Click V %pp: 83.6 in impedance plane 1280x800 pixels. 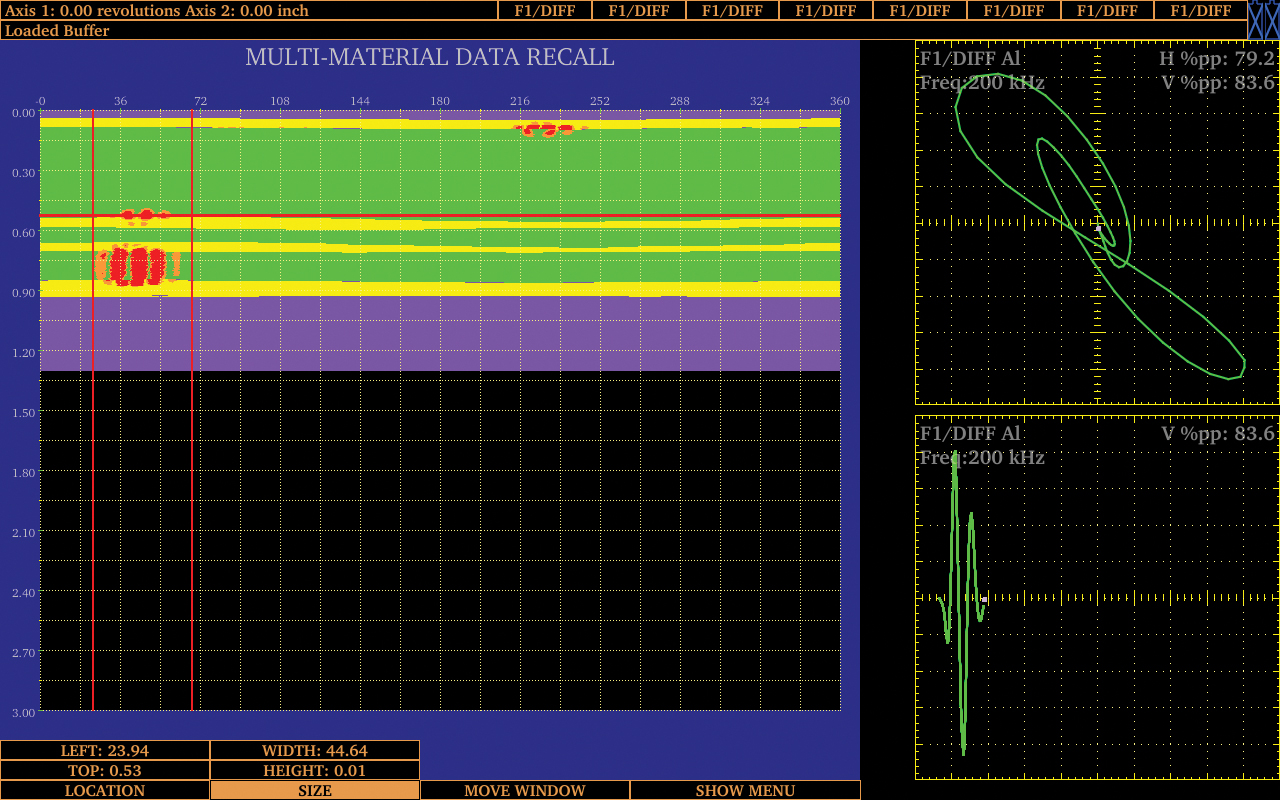pos(1217,83)
